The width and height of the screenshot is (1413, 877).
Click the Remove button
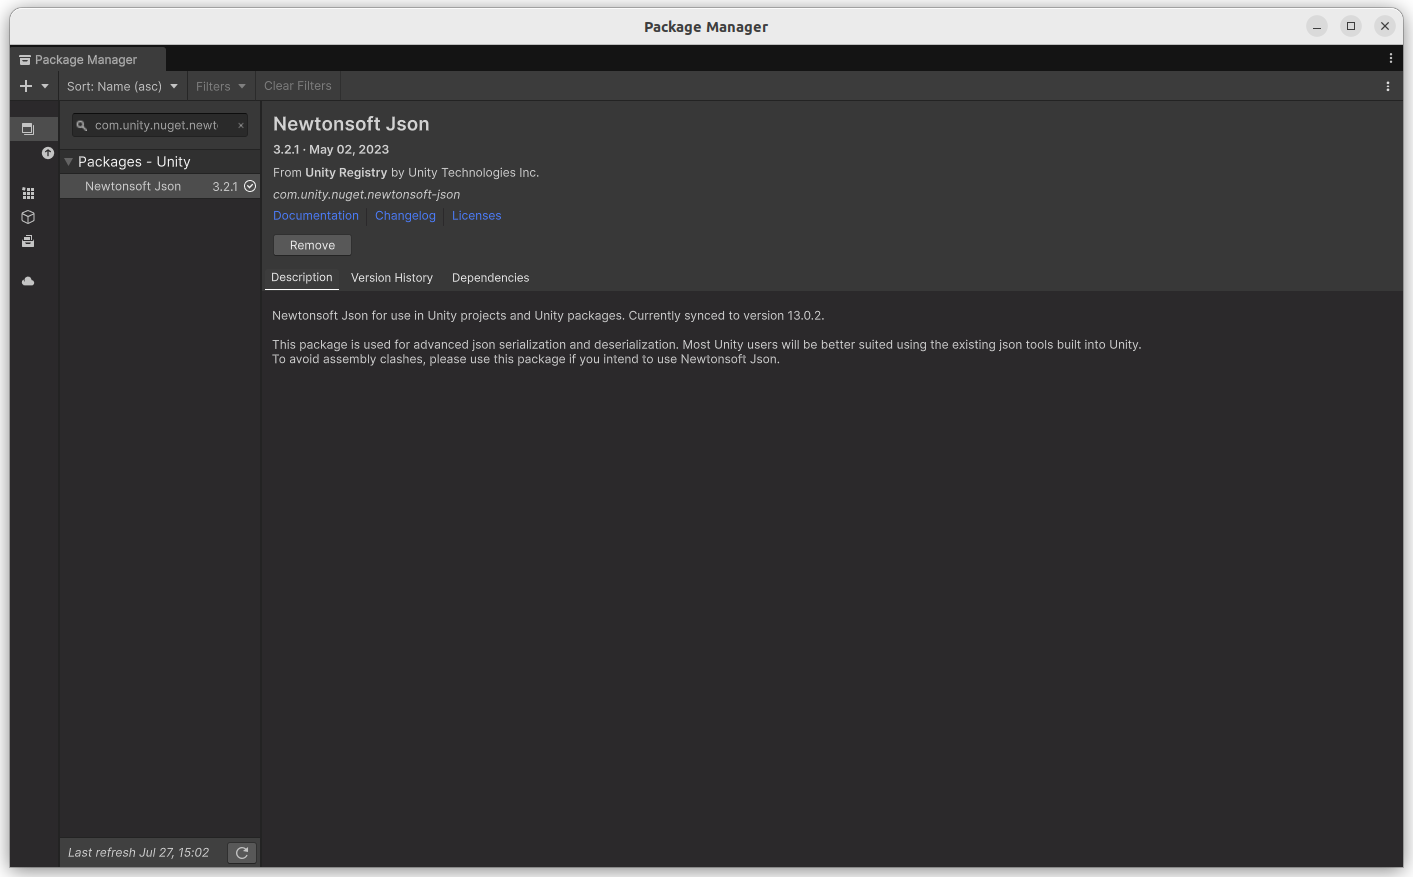pos(312,245)
